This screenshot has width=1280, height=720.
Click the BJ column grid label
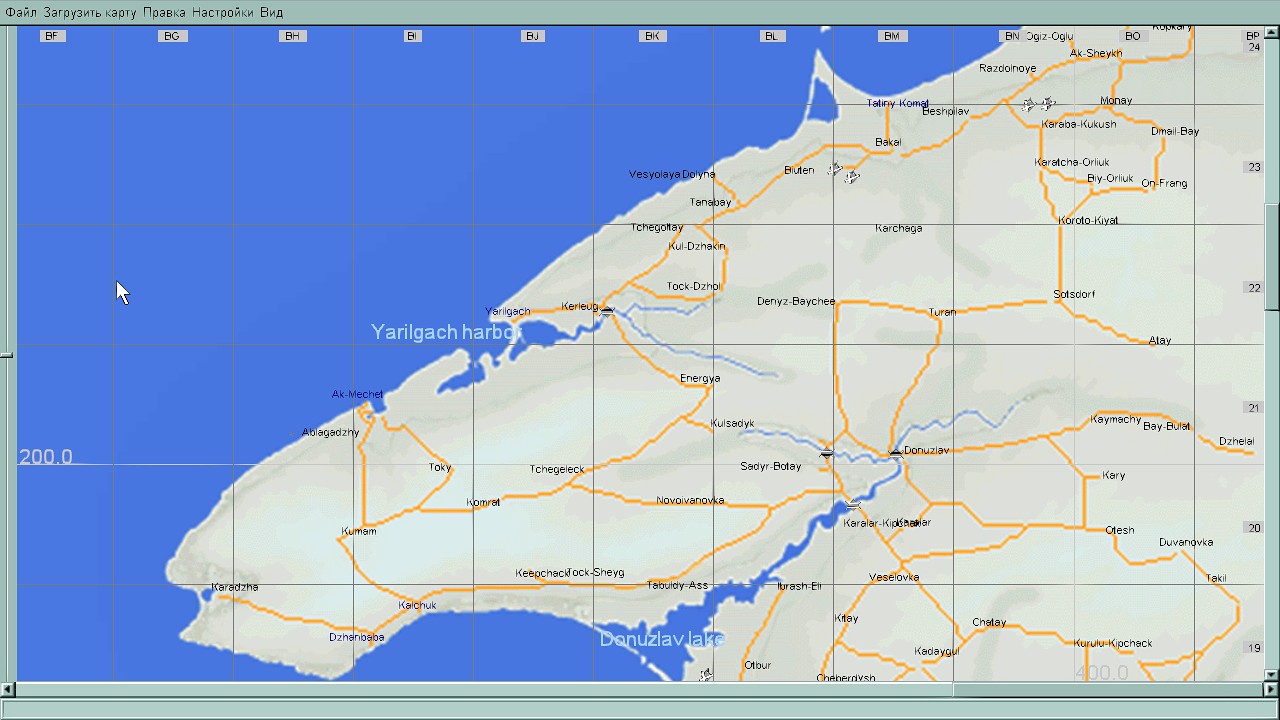[532, 36]
